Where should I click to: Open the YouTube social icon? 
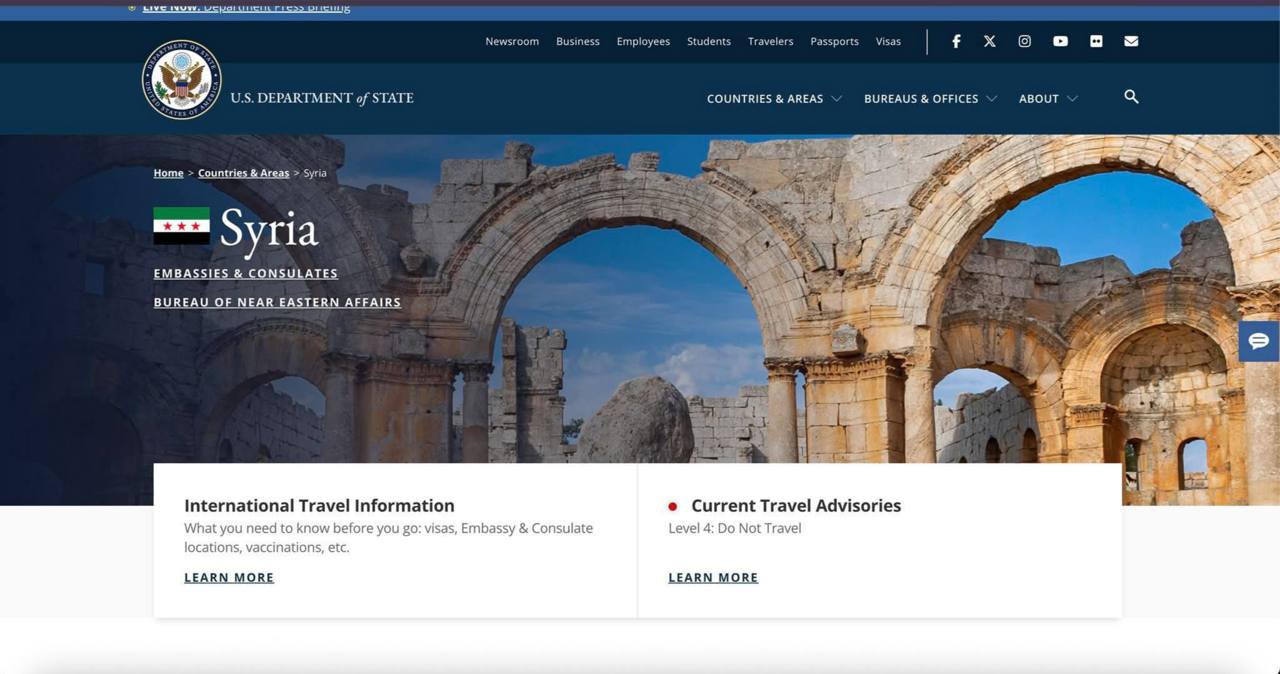coord(1060,41)
